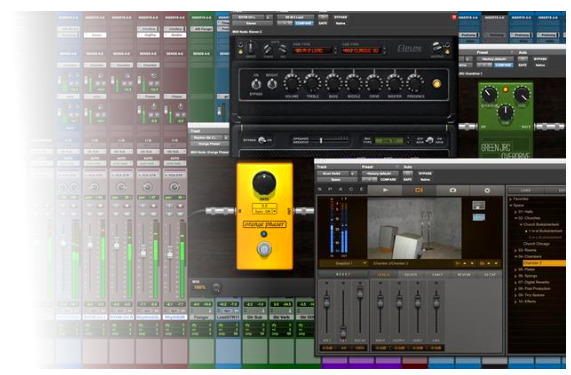Click the Wet fader in Space

coord(327,303)
